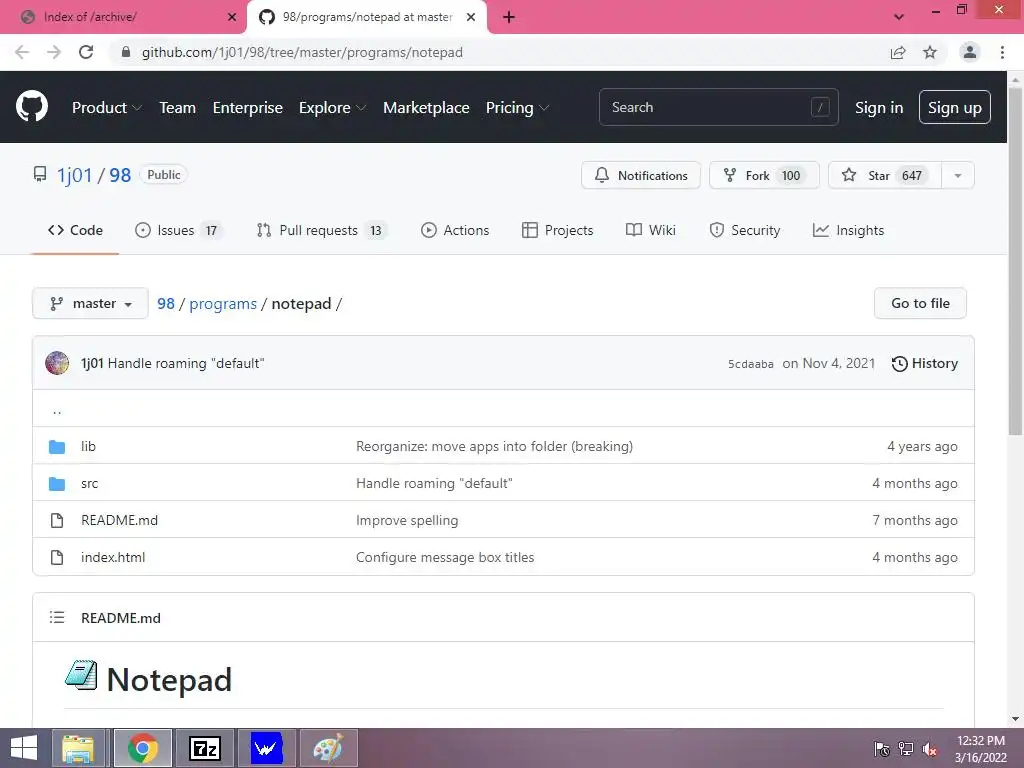This screenshot has width=1024, height=768.
Task: Click the lib folder icon
Action: (57, 447)
